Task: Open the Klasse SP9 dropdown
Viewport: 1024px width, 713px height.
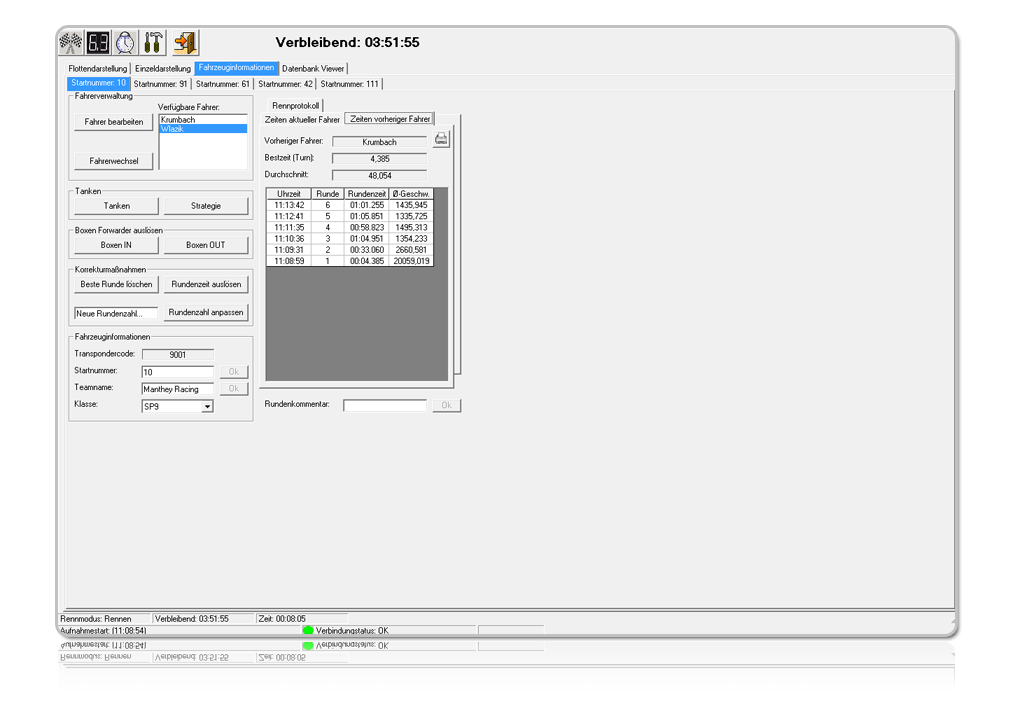Action: click(x=207, y=406)
